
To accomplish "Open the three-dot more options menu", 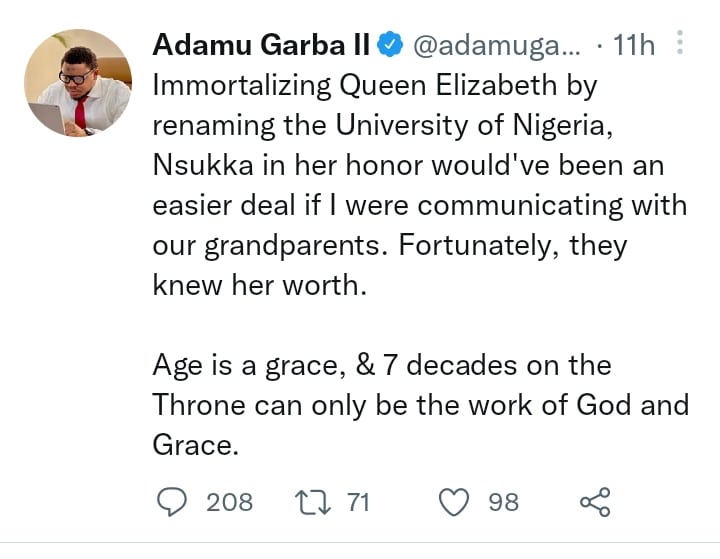I will click(680, 45).
